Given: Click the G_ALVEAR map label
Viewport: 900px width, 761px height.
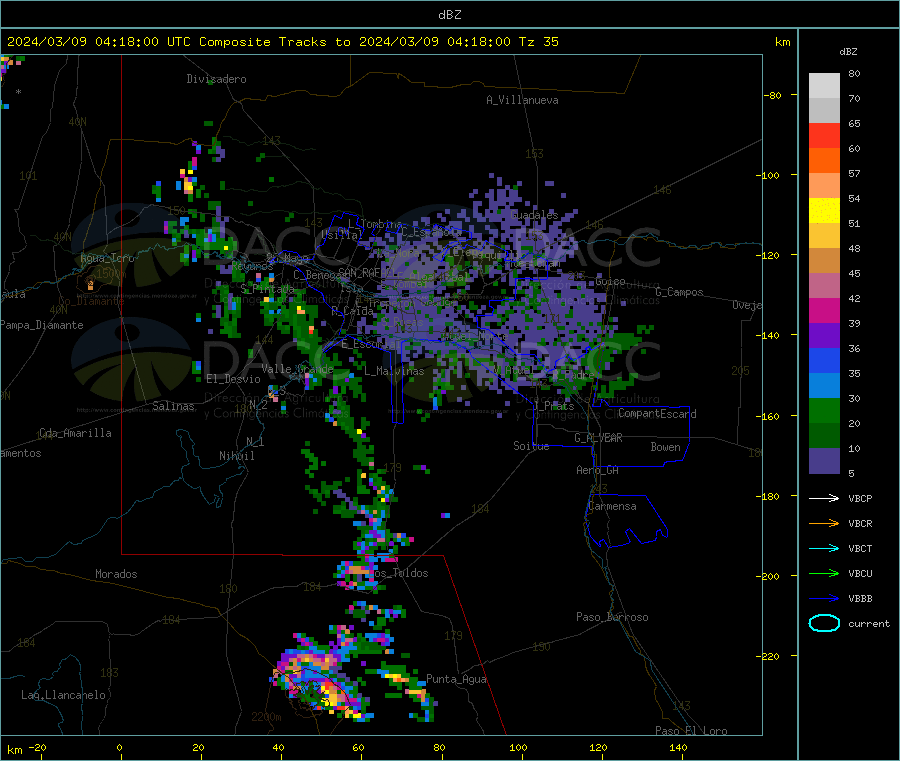Looking at the screenshot, I should 598,438.
